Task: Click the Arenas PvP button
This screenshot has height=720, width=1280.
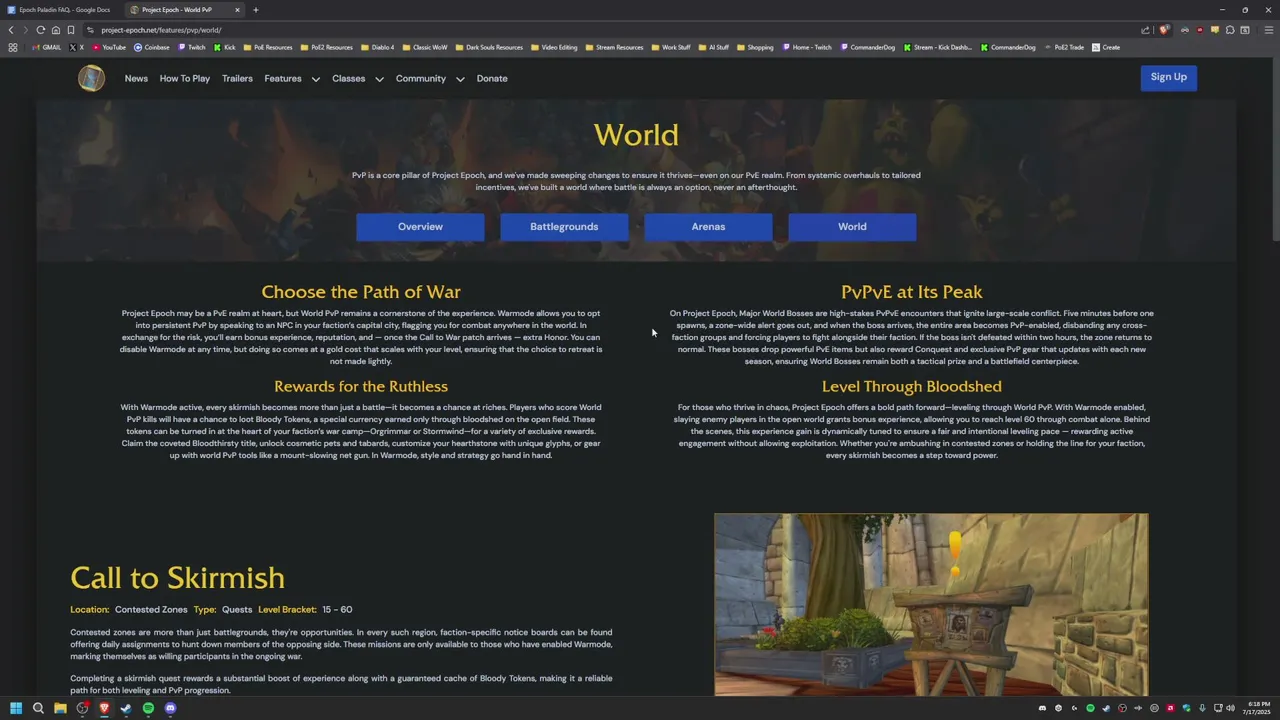Action: click(x=708, y=227)
